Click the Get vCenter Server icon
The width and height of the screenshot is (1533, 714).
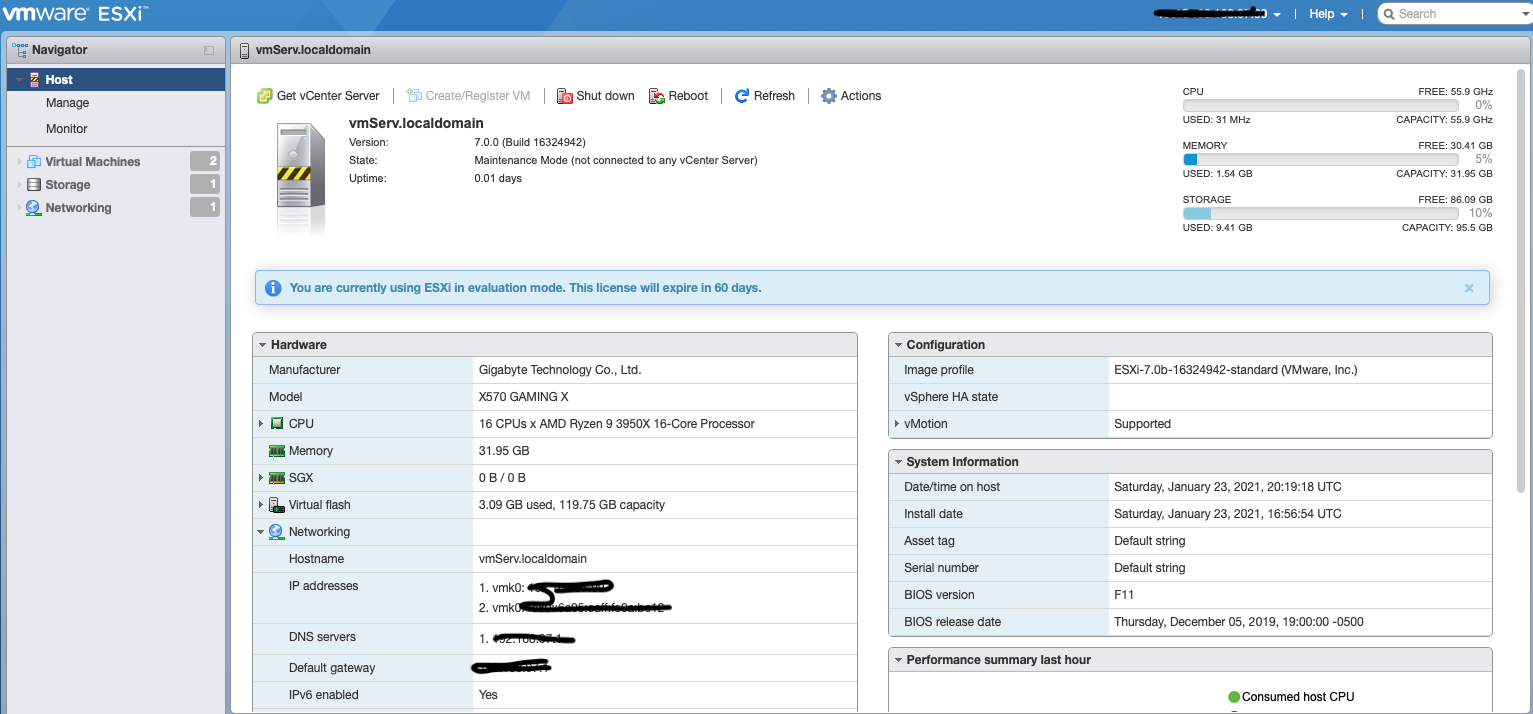265,96
